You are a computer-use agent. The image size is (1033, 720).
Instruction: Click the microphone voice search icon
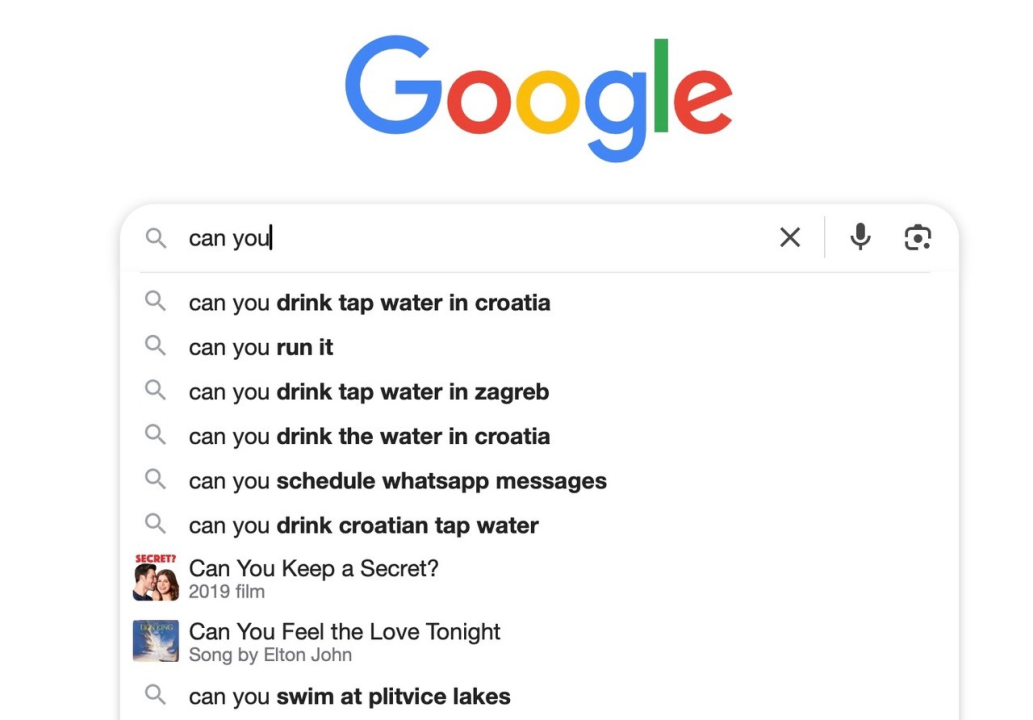coord(859,237)
